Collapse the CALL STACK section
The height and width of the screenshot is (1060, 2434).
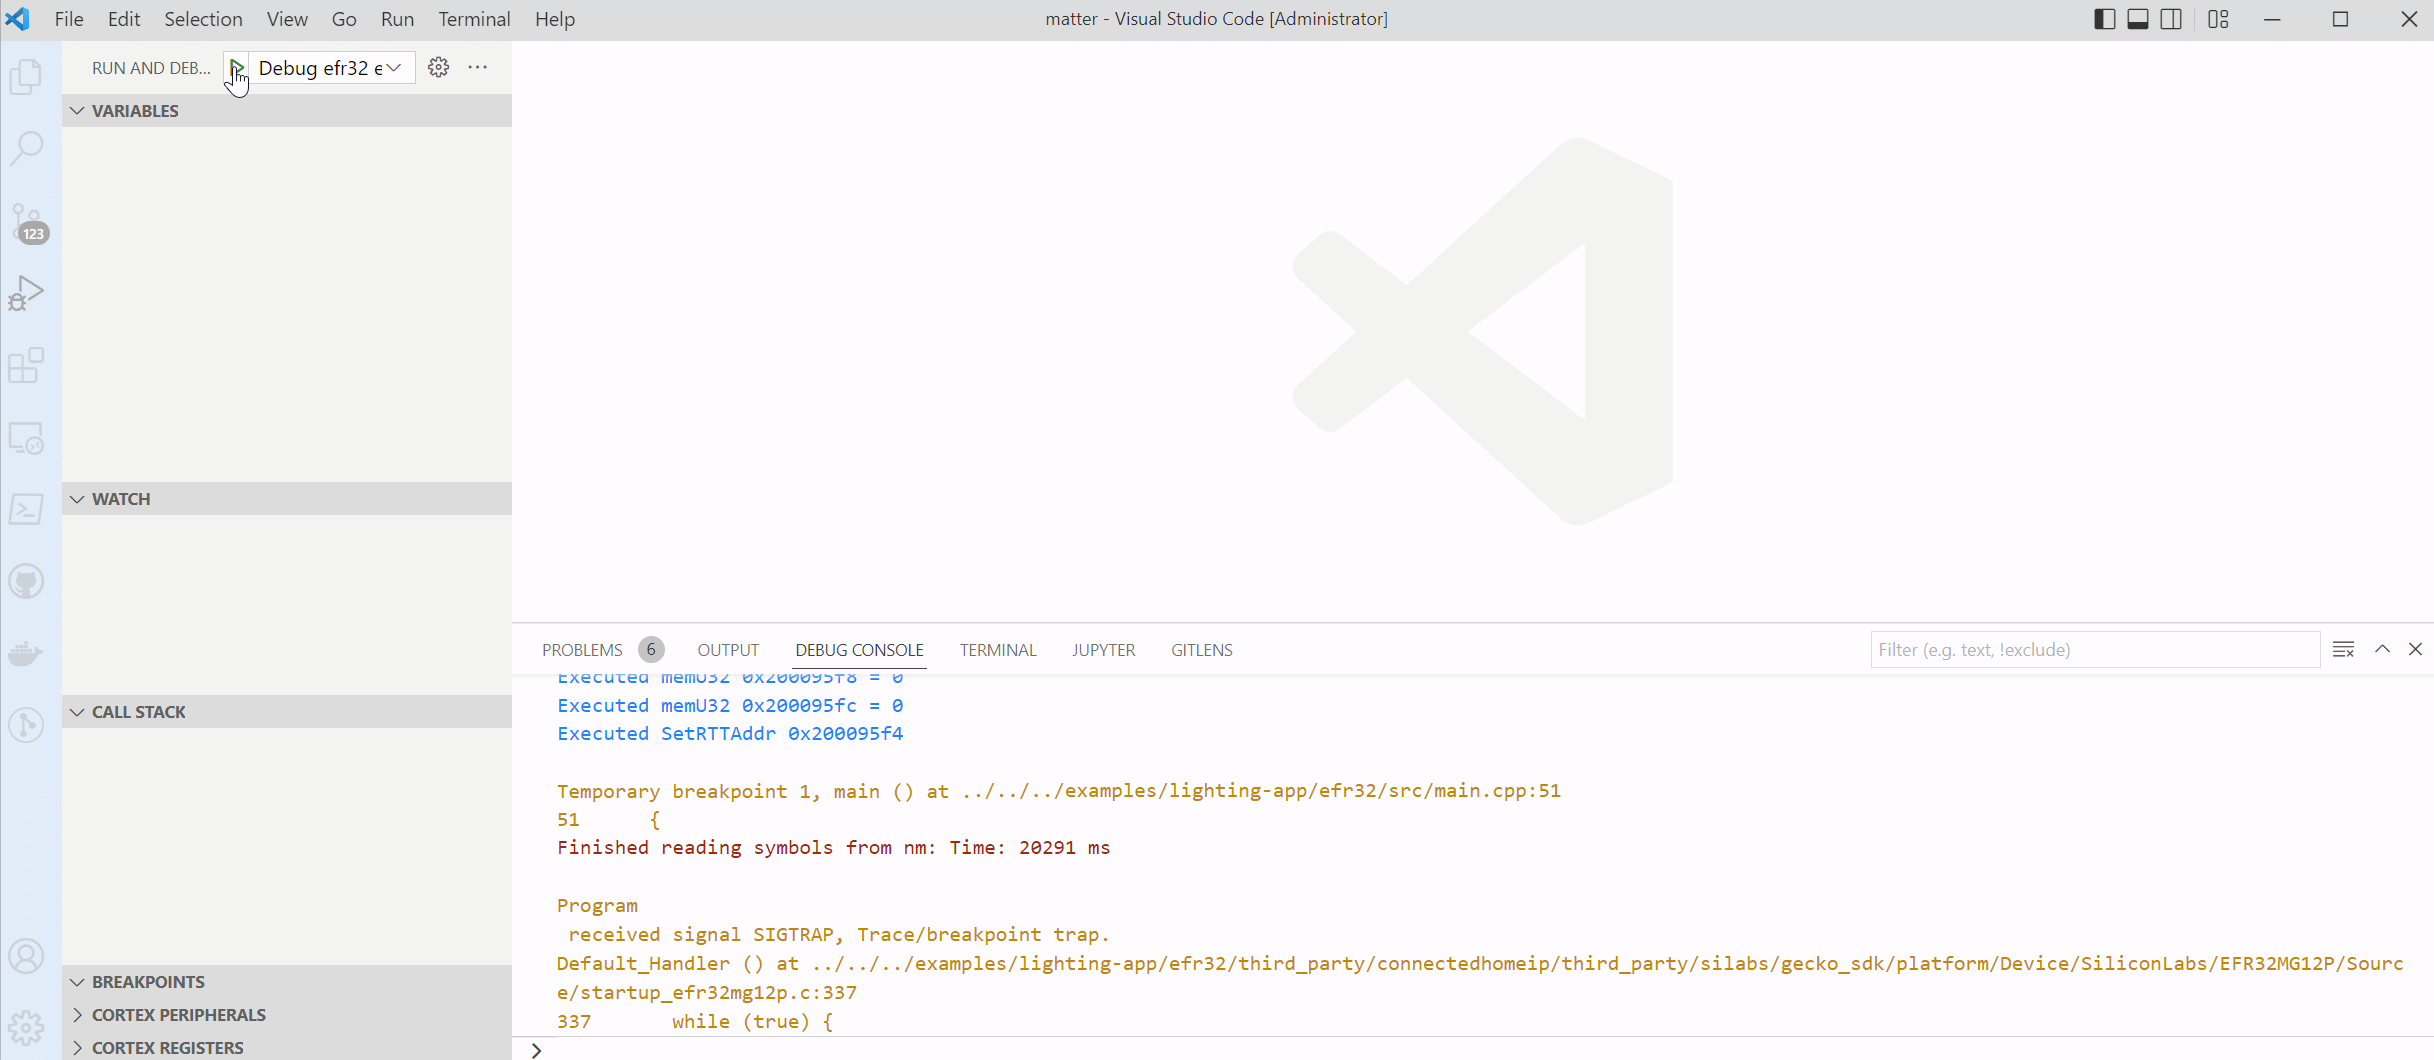[x=287, y=712]
